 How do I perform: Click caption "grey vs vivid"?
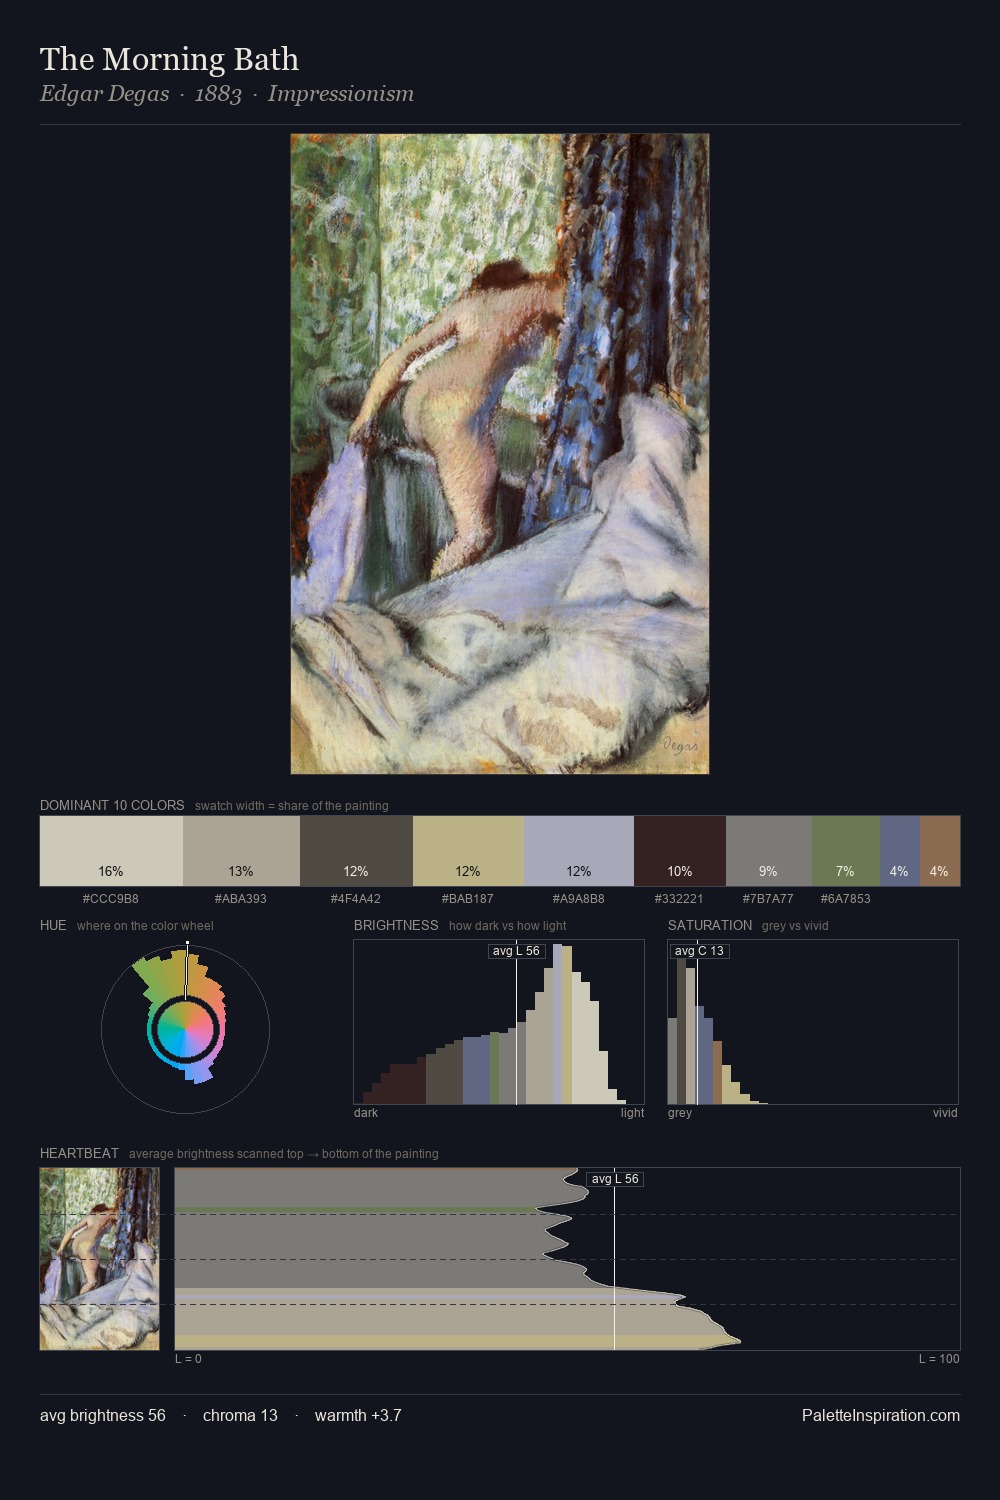(x=795, y=926)
